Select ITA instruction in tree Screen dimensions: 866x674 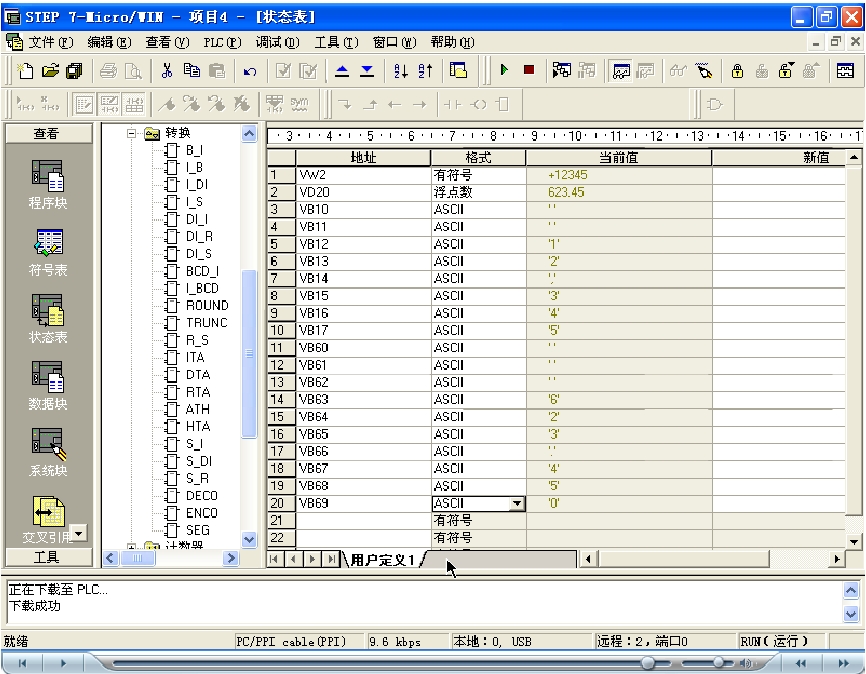click(195, 357)
